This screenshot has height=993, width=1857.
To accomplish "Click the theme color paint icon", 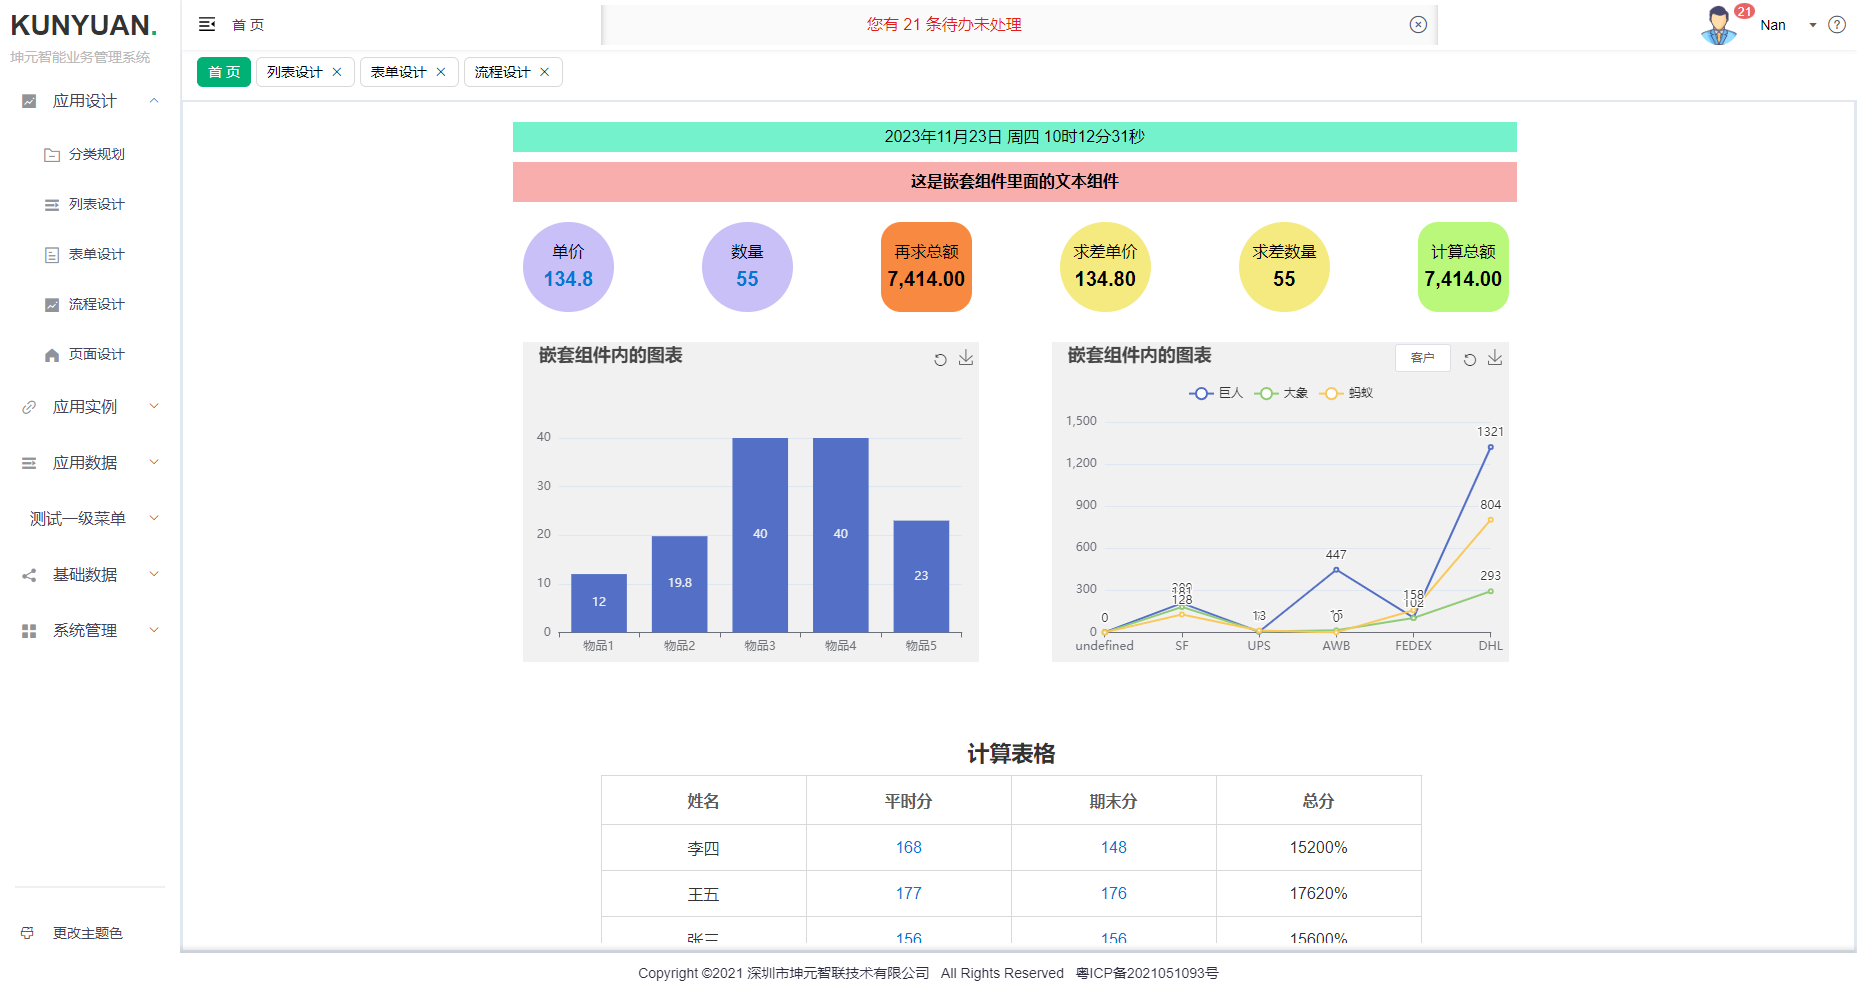I will point(27,933).
